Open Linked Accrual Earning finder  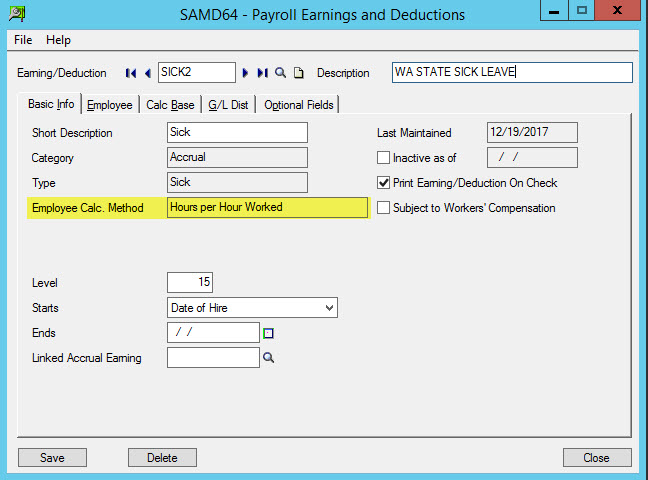269,358
